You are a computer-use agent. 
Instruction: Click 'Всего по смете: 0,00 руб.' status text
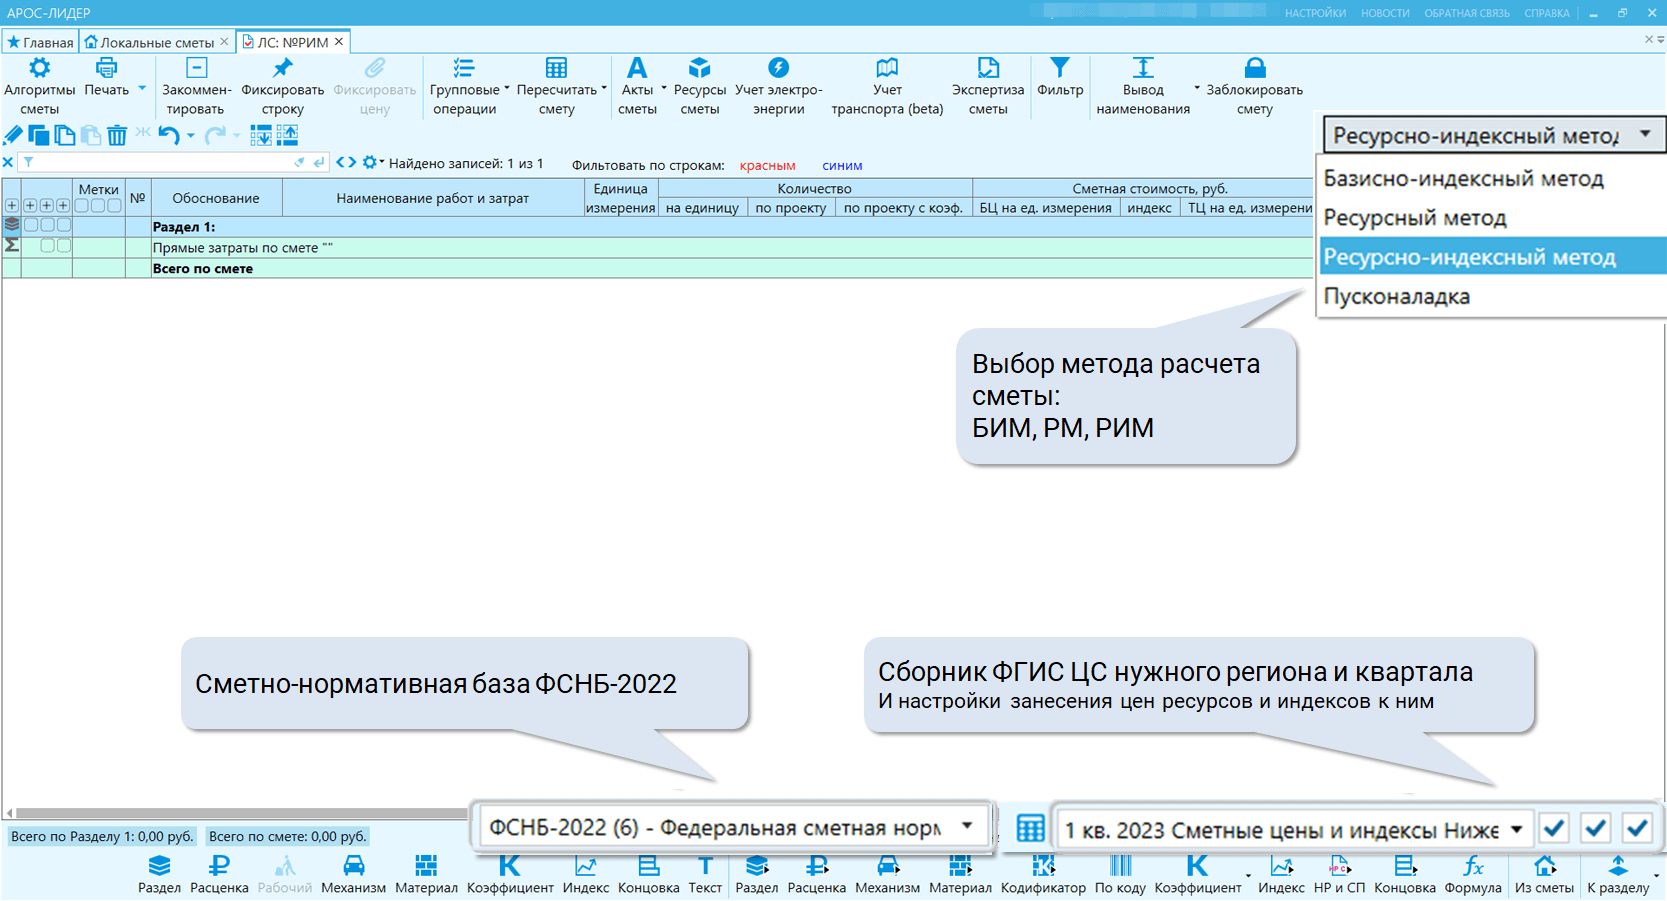pyautogui.click(x=287, y=836)
